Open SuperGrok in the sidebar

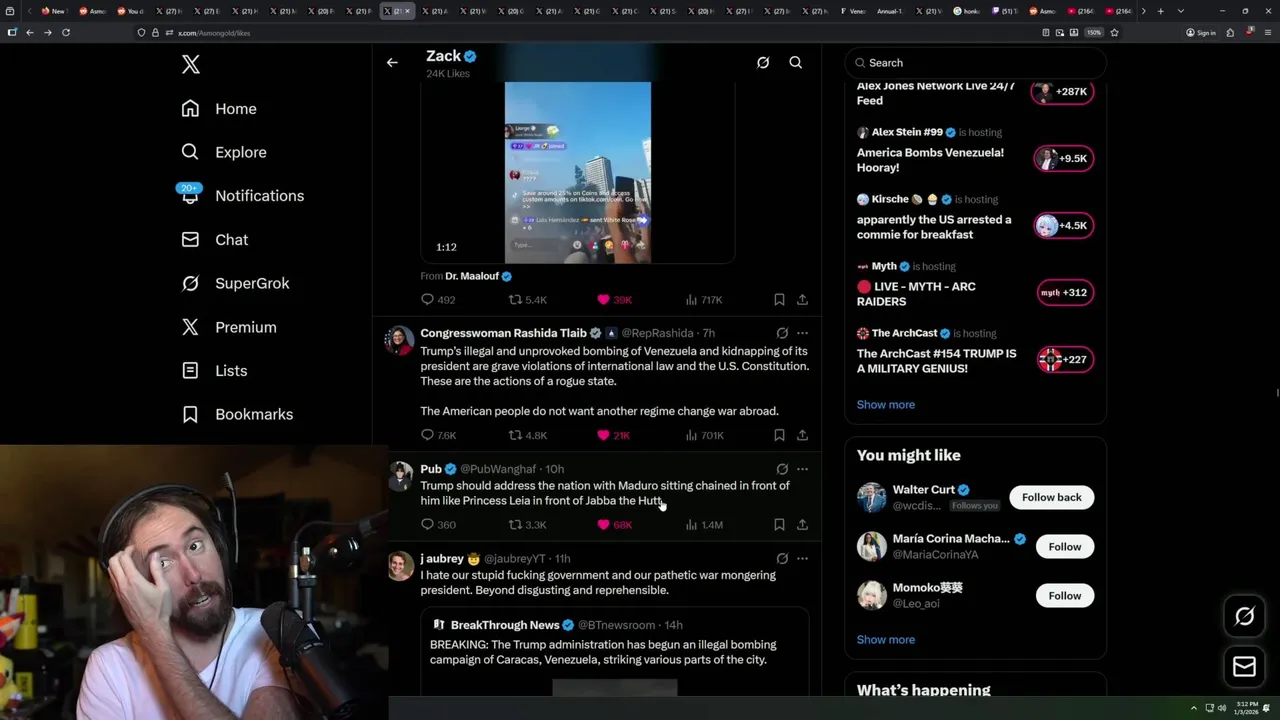point(235,283)
